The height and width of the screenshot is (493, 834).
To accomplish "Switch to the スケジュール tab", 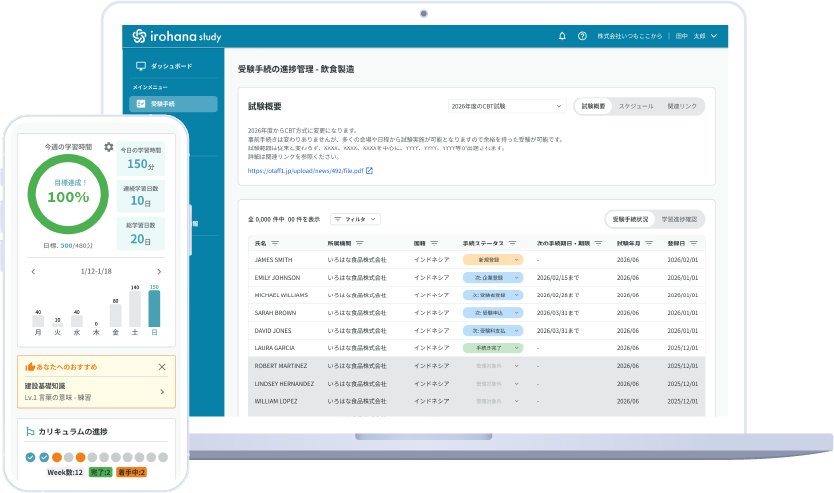I will coord(636,106).
